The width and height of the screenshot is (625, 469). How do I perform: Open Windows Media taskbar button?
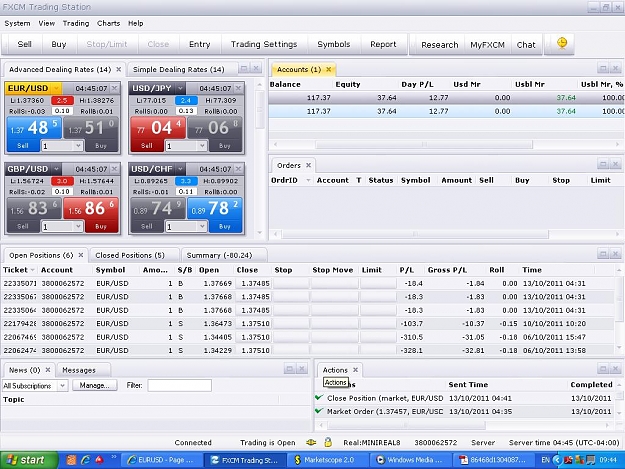(x=410, y=460)
